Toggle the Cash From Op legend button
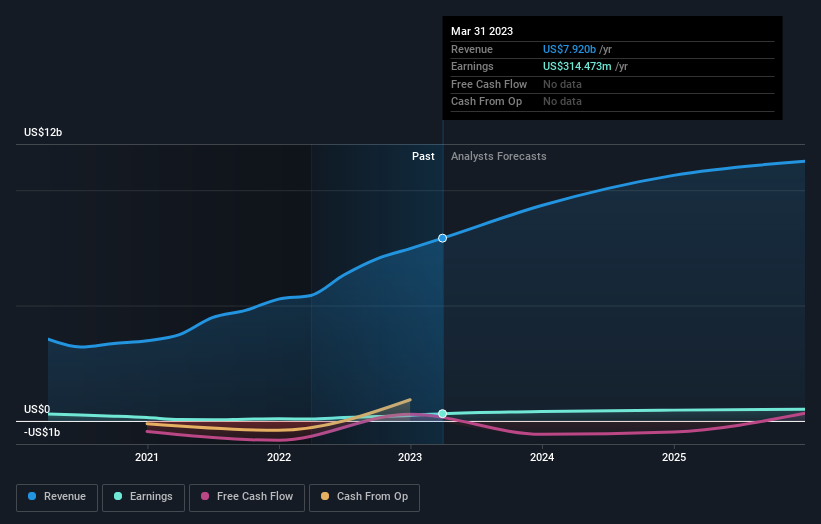821x524 pixels. coord(364,497)
